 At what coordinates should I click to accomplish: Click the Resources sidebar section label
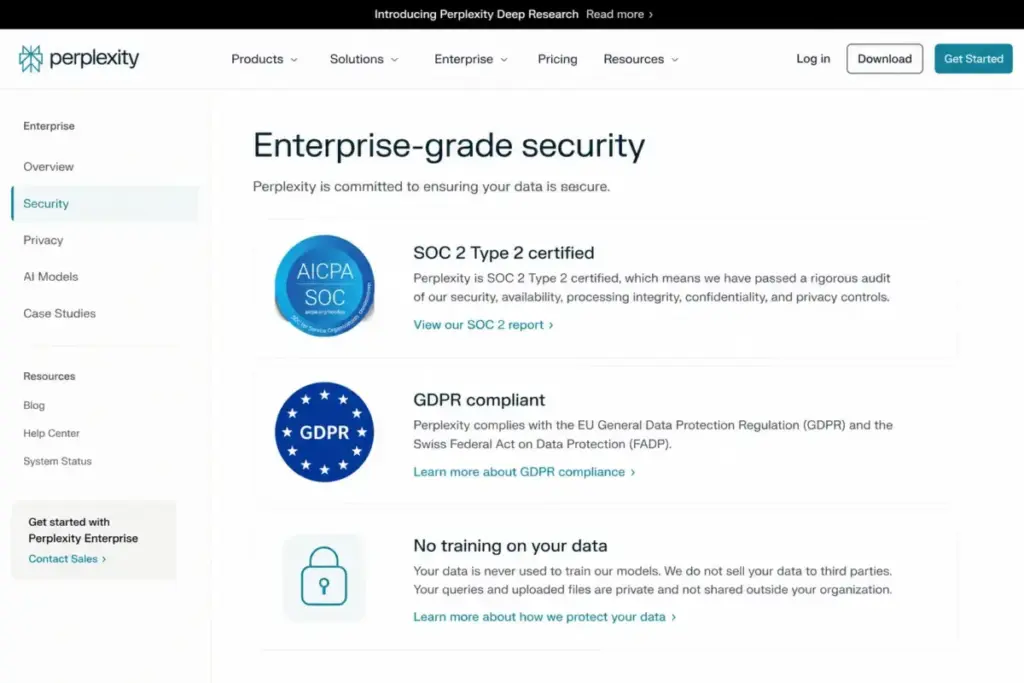[49, 377]
